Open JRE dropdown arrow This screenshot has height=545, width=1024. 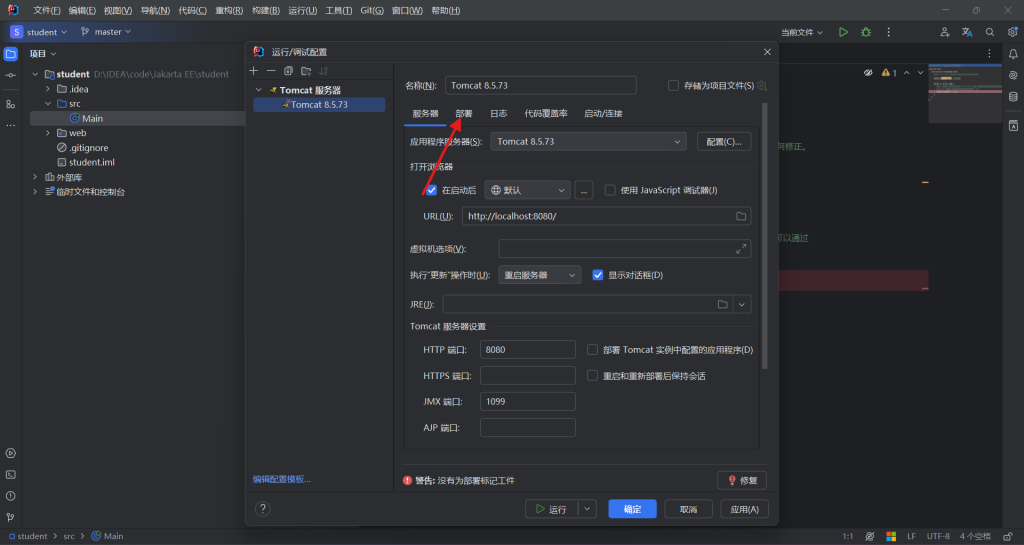tap(742, 304)
